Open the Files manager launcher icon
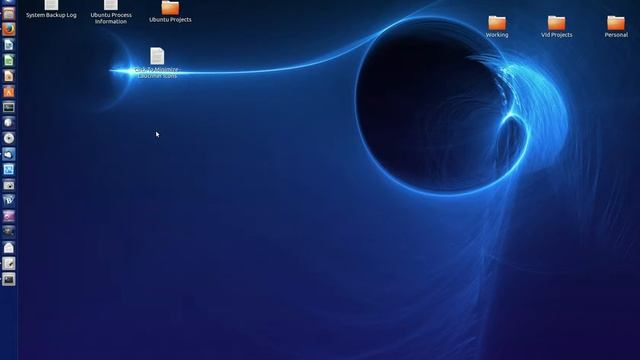Image resolution: width=640 pixels, height=360 pixels. [x=9, y=14]
